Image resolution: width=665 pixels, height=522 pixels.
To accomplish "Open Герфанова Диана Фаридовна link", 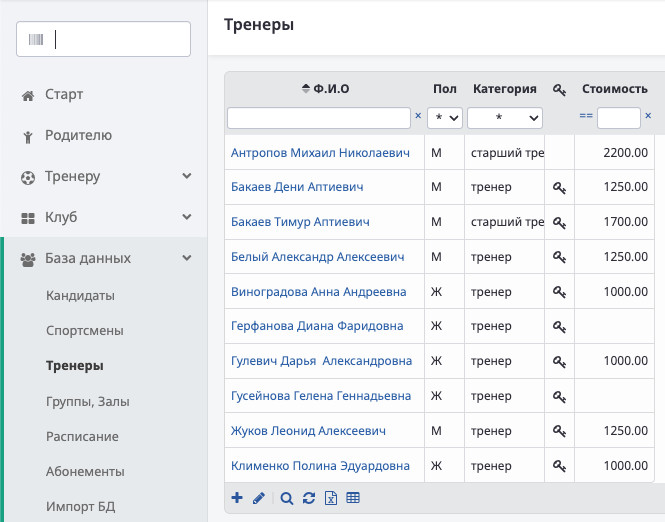I will coord(317,326).
